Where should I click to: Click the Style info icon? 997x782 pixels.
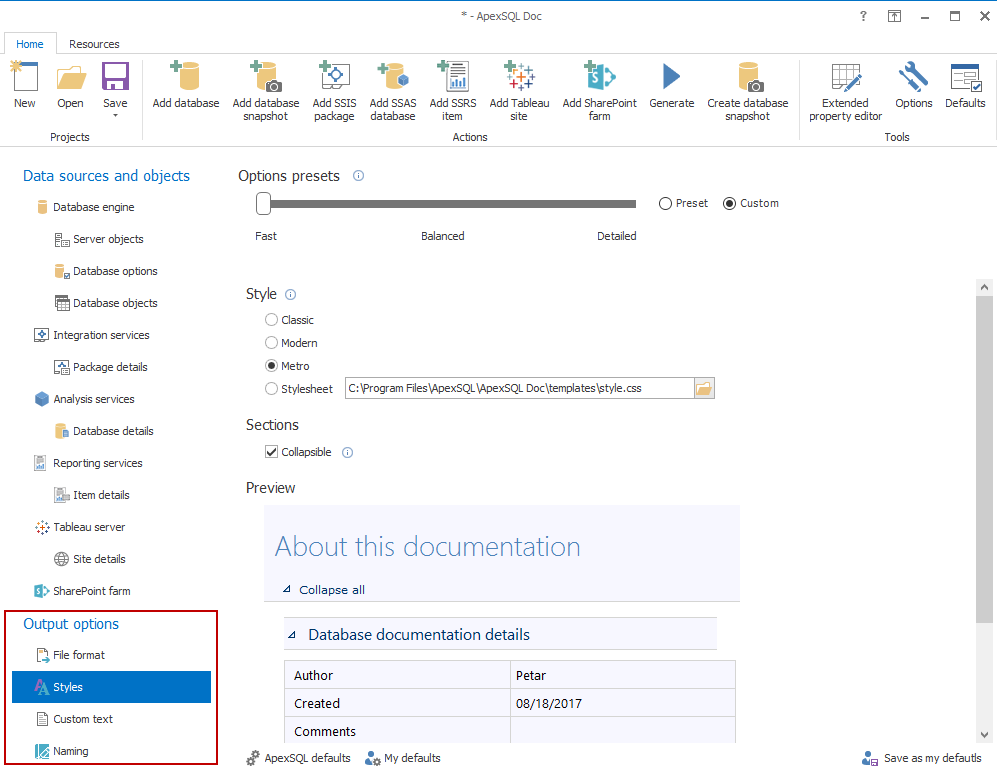[x=291, y=294]
